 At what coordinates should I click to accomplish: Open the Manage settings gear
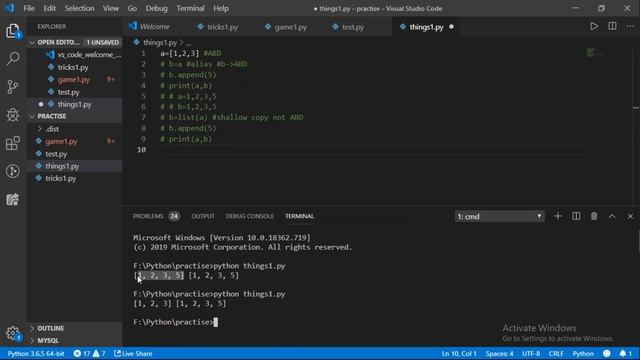[x=13, y=333]
